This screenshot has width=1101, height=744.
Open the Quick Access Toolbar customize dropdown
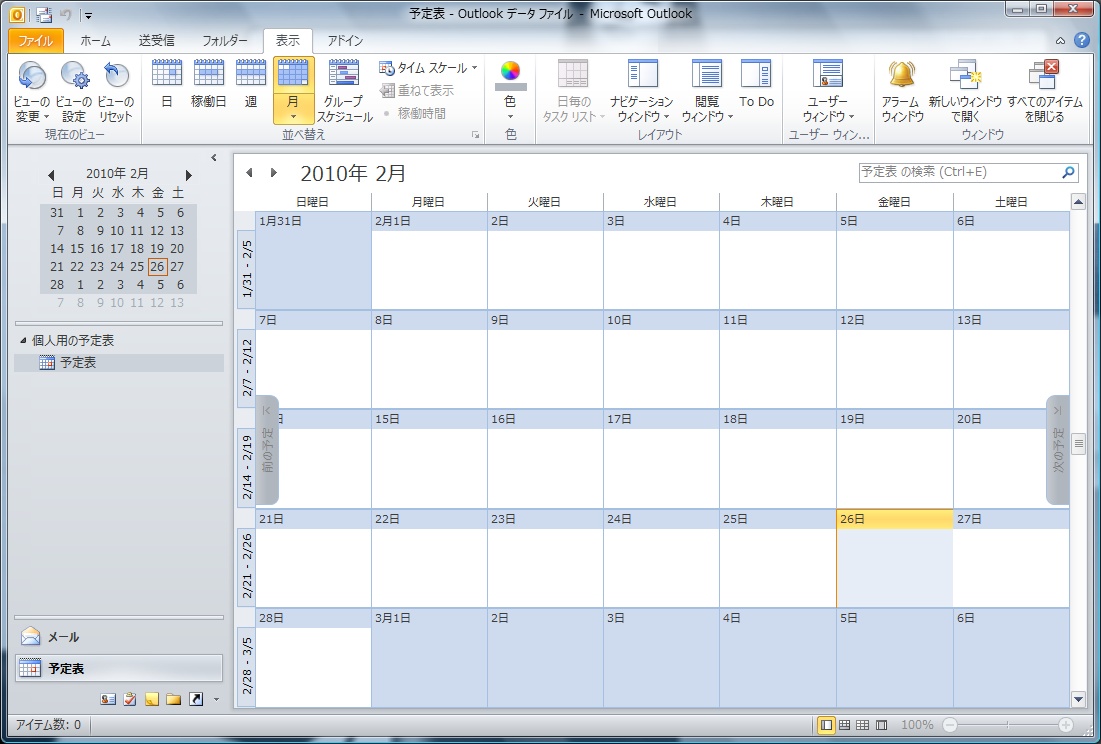coord(88,15)
